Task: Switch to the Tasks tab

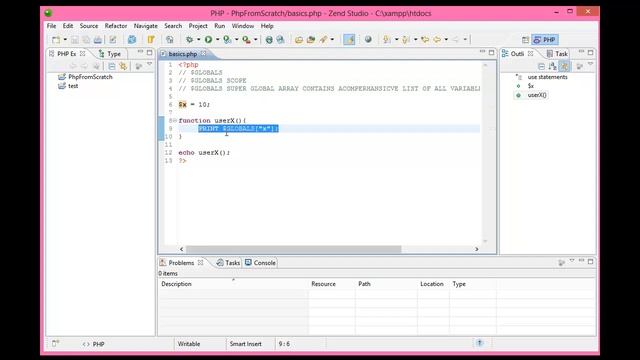Action: [x=228, y=263]
